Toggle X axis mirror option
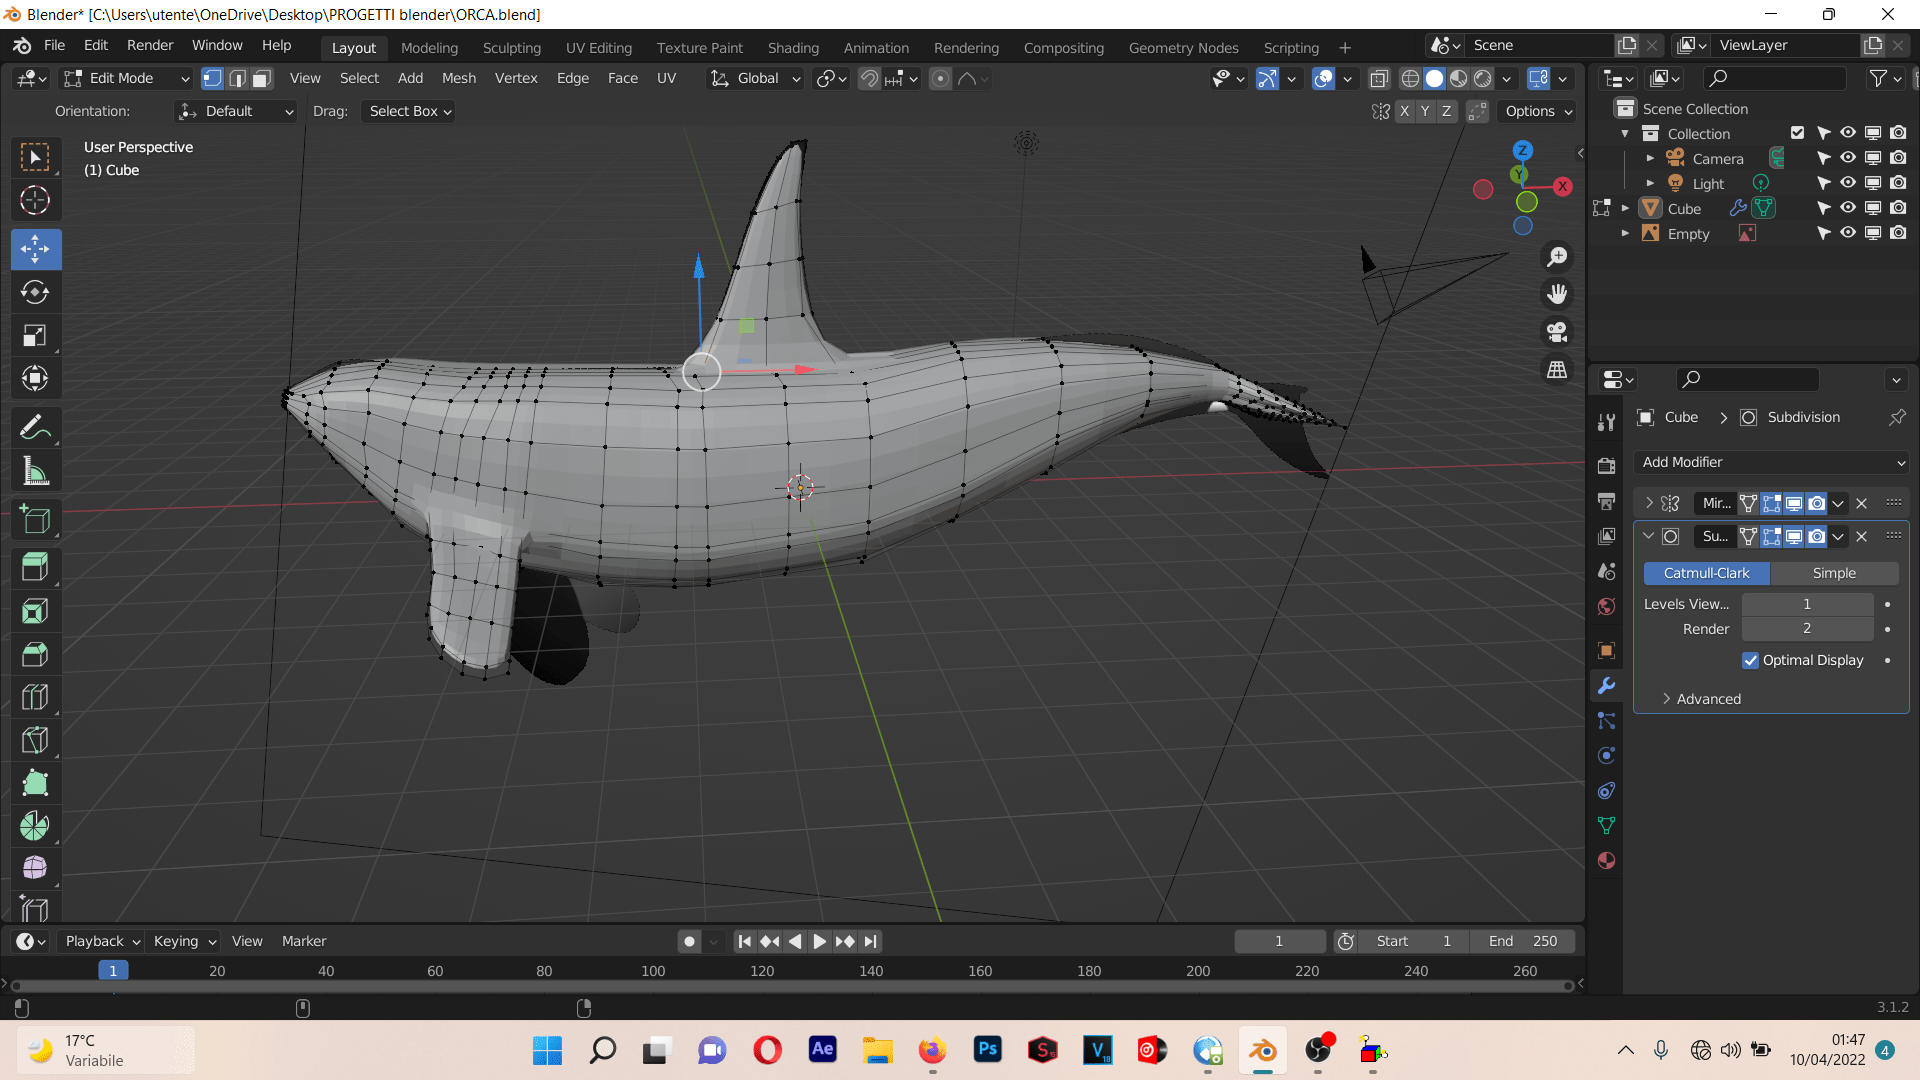The width and height of the screenshot is (1920, 1080). [x=1405, y=111]
